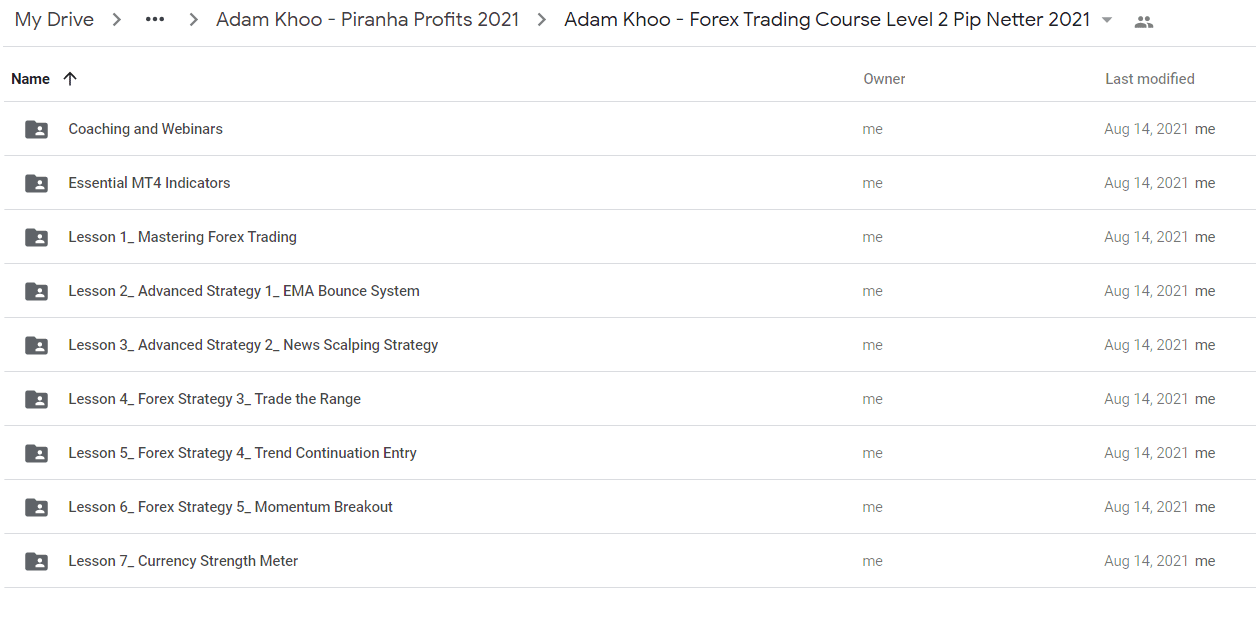Click the Essential MT4 Indicators folder icon
The image size is (1256, 626).
tap(36, 183)
